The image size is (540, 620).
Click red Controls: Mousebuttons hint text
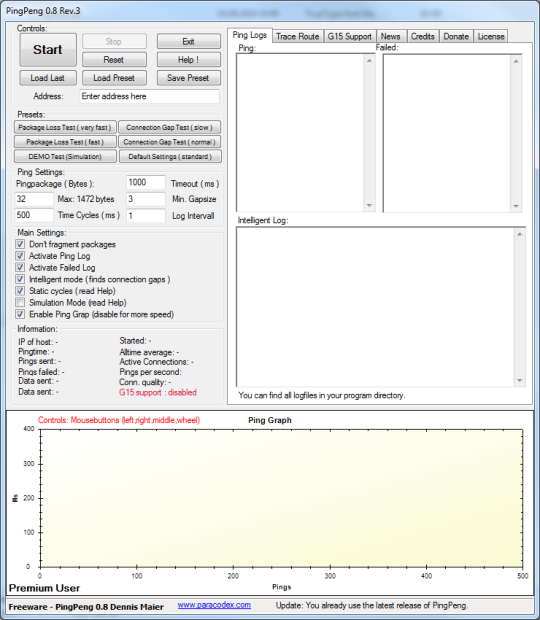pyautogui.click(x=119, y=420)
